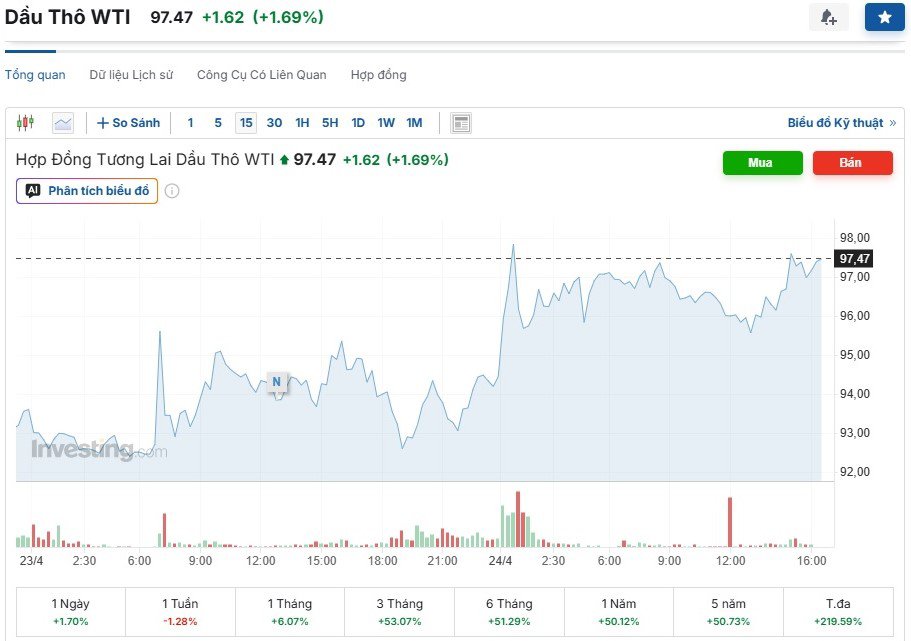The image size is (911, 641).
Task: Select the 1 Tuần performance range
Action: 180,612
